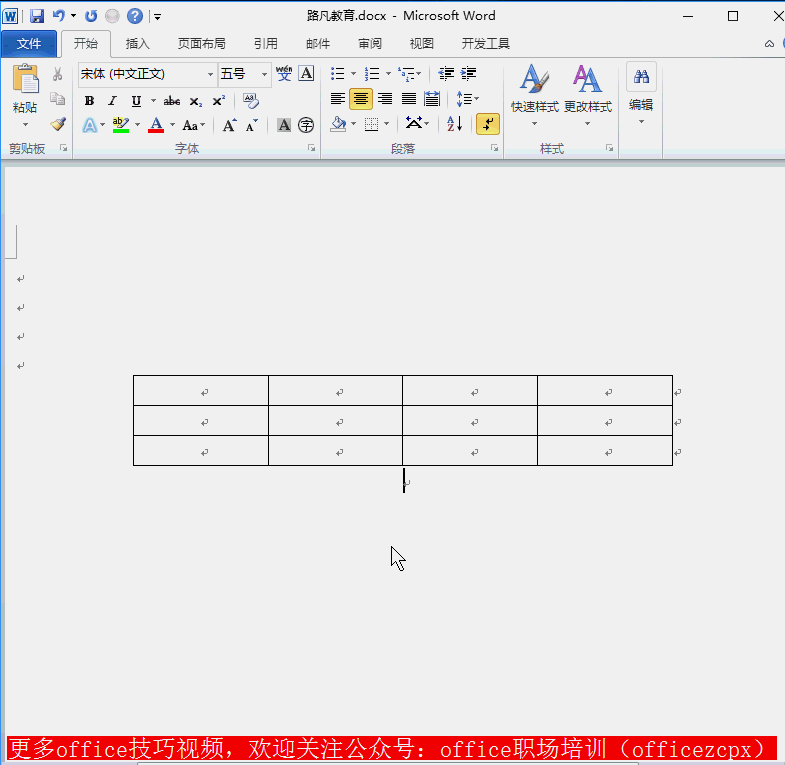Expand the Bullets list dropdown
Screen dimensions: 785x765
click(x=353, y=74)
